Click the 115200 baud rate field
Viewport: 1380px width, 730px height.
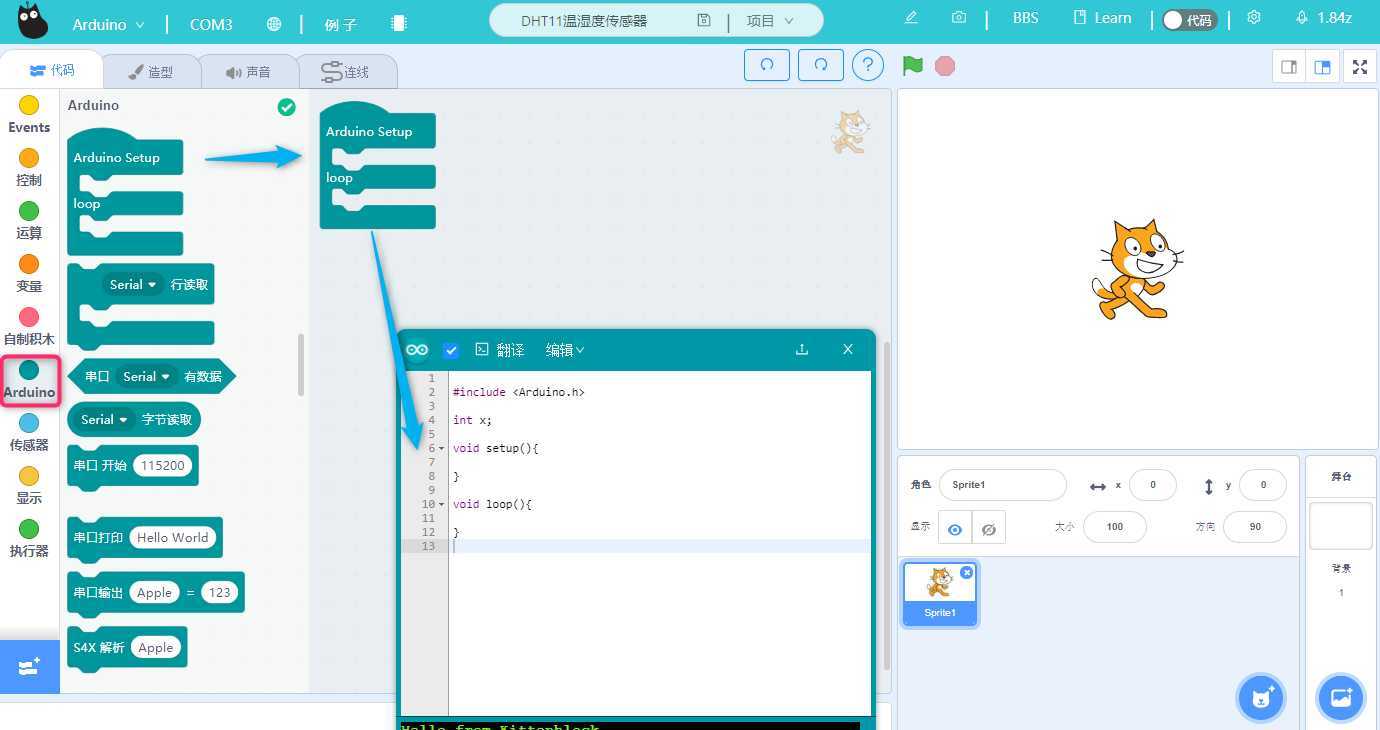[x=162, y=465]
